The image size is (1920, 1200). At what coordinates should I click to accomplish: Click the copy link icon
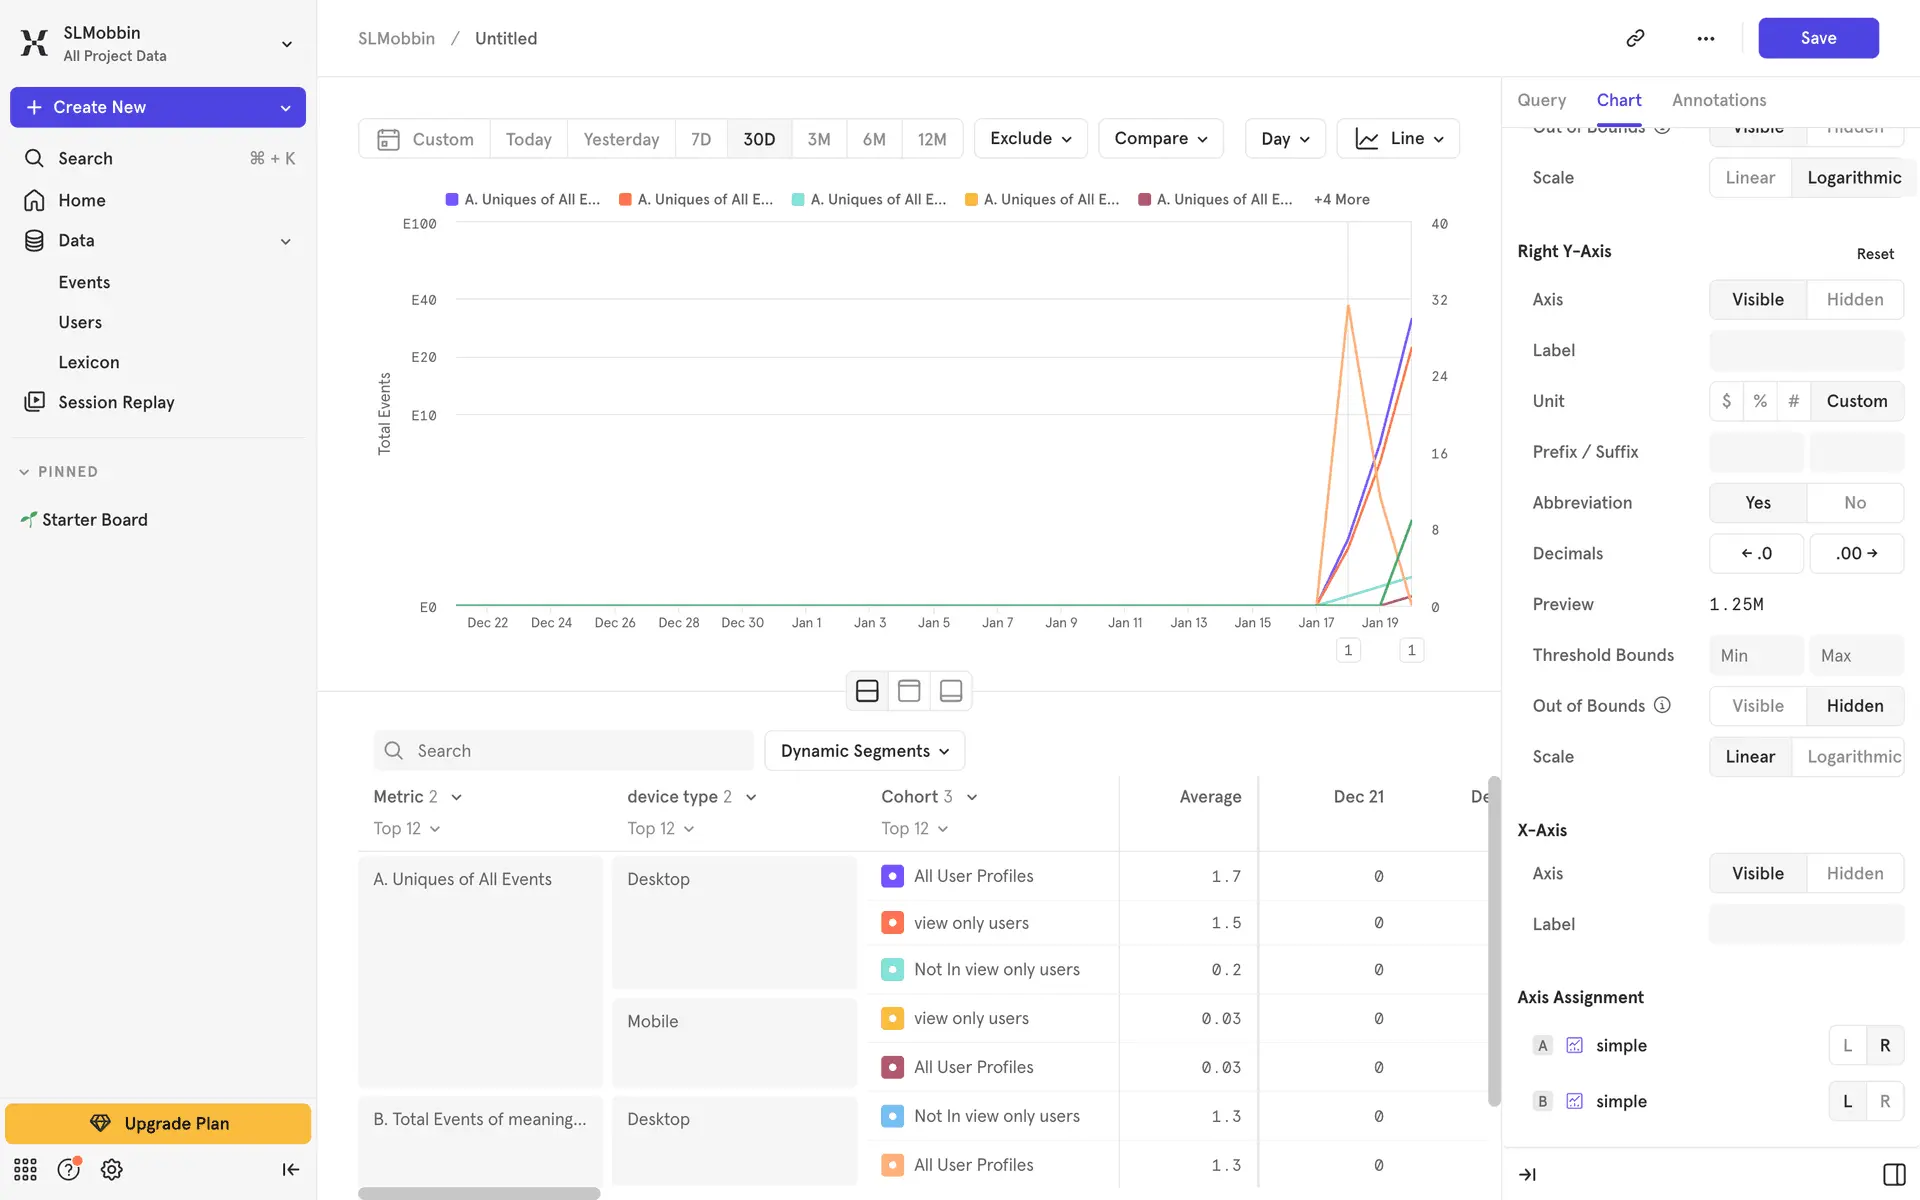[1635, 38]
